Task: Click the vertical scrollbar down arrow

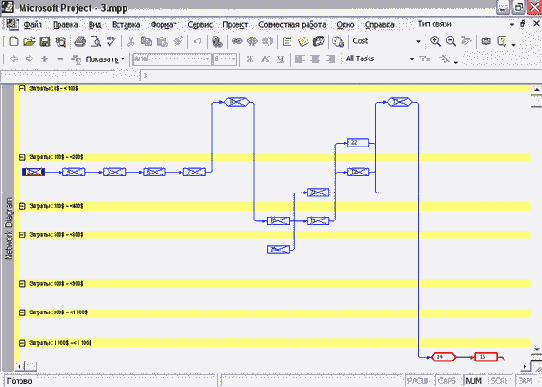Action: tap(536, 350)
